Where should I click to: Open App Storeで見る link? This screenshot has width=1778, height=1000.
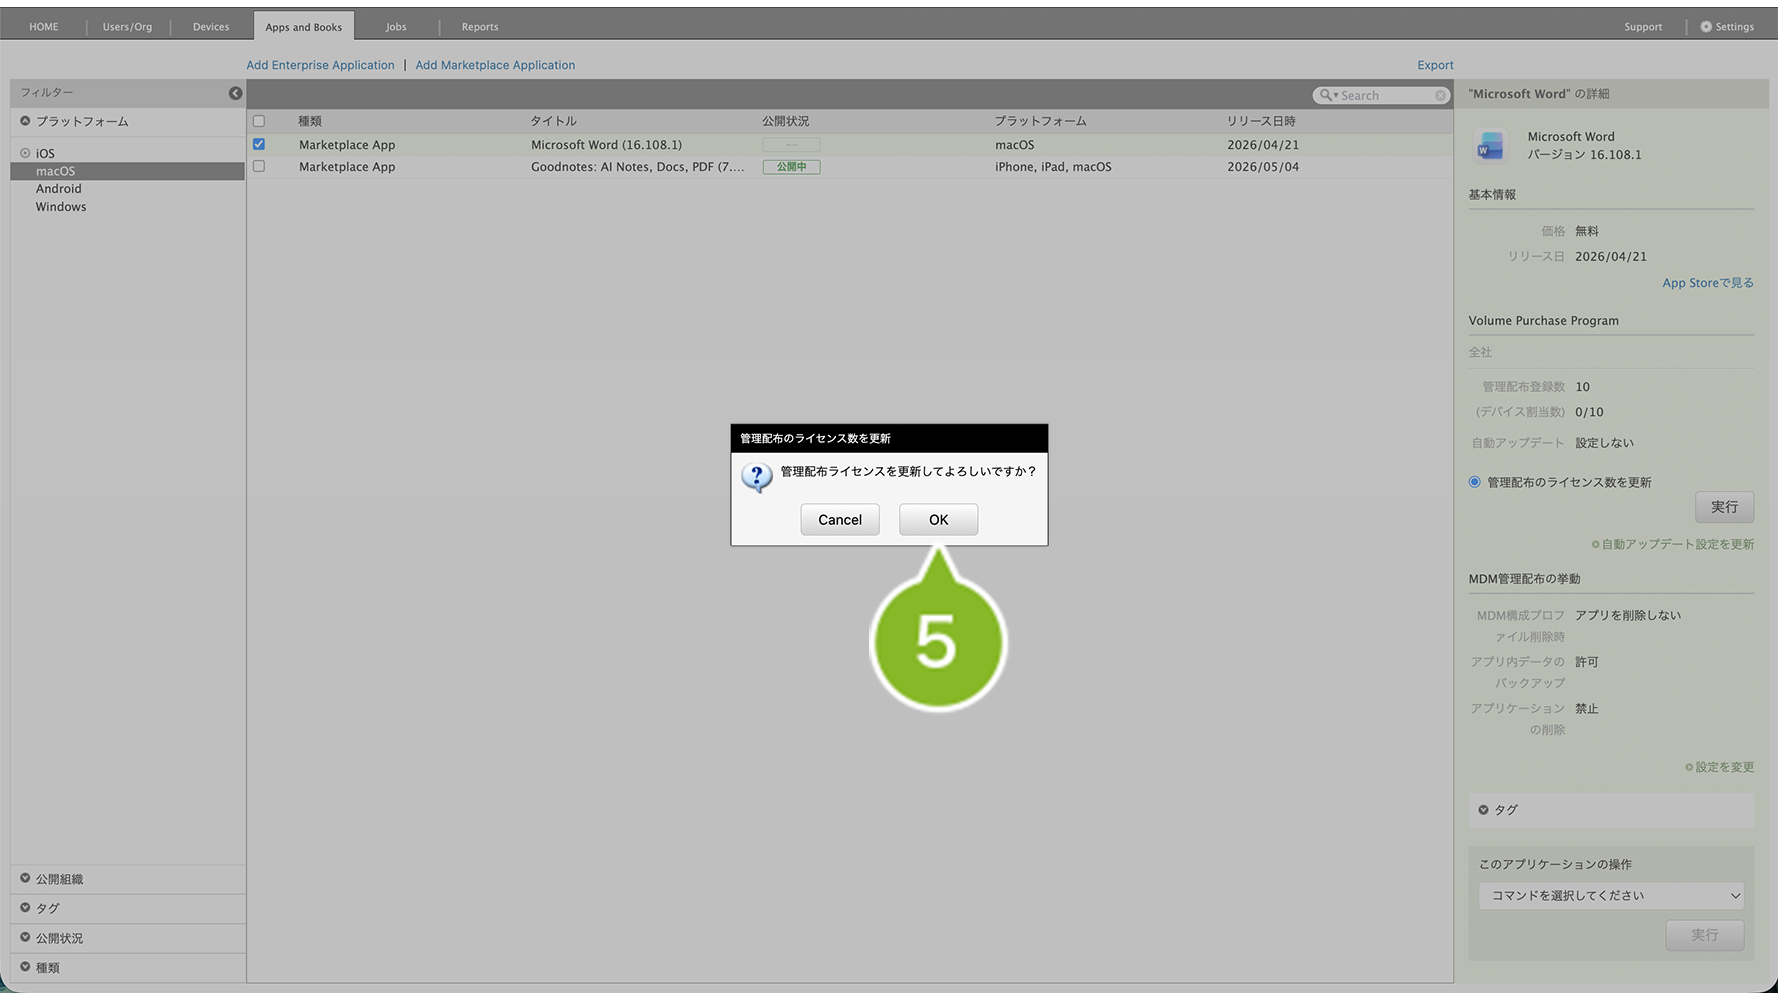click(1707, 283)
